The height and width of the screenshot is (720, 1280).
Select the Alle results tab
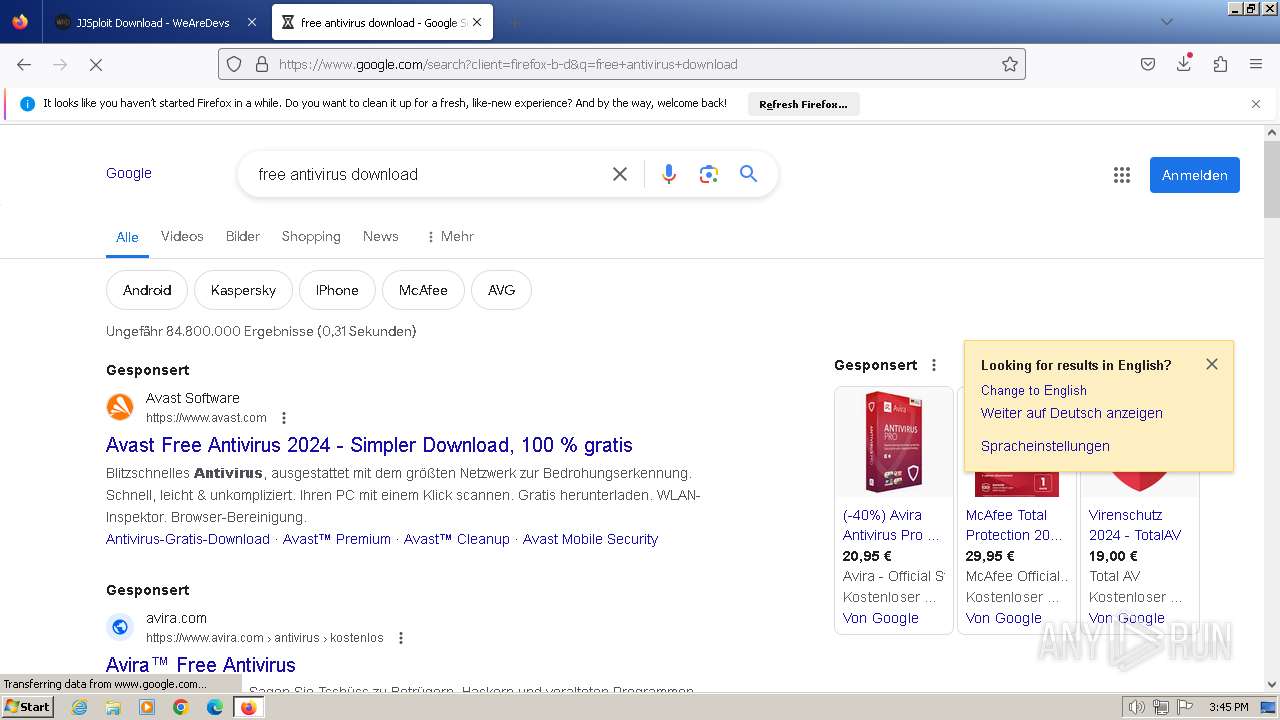[x=127, y=237]
